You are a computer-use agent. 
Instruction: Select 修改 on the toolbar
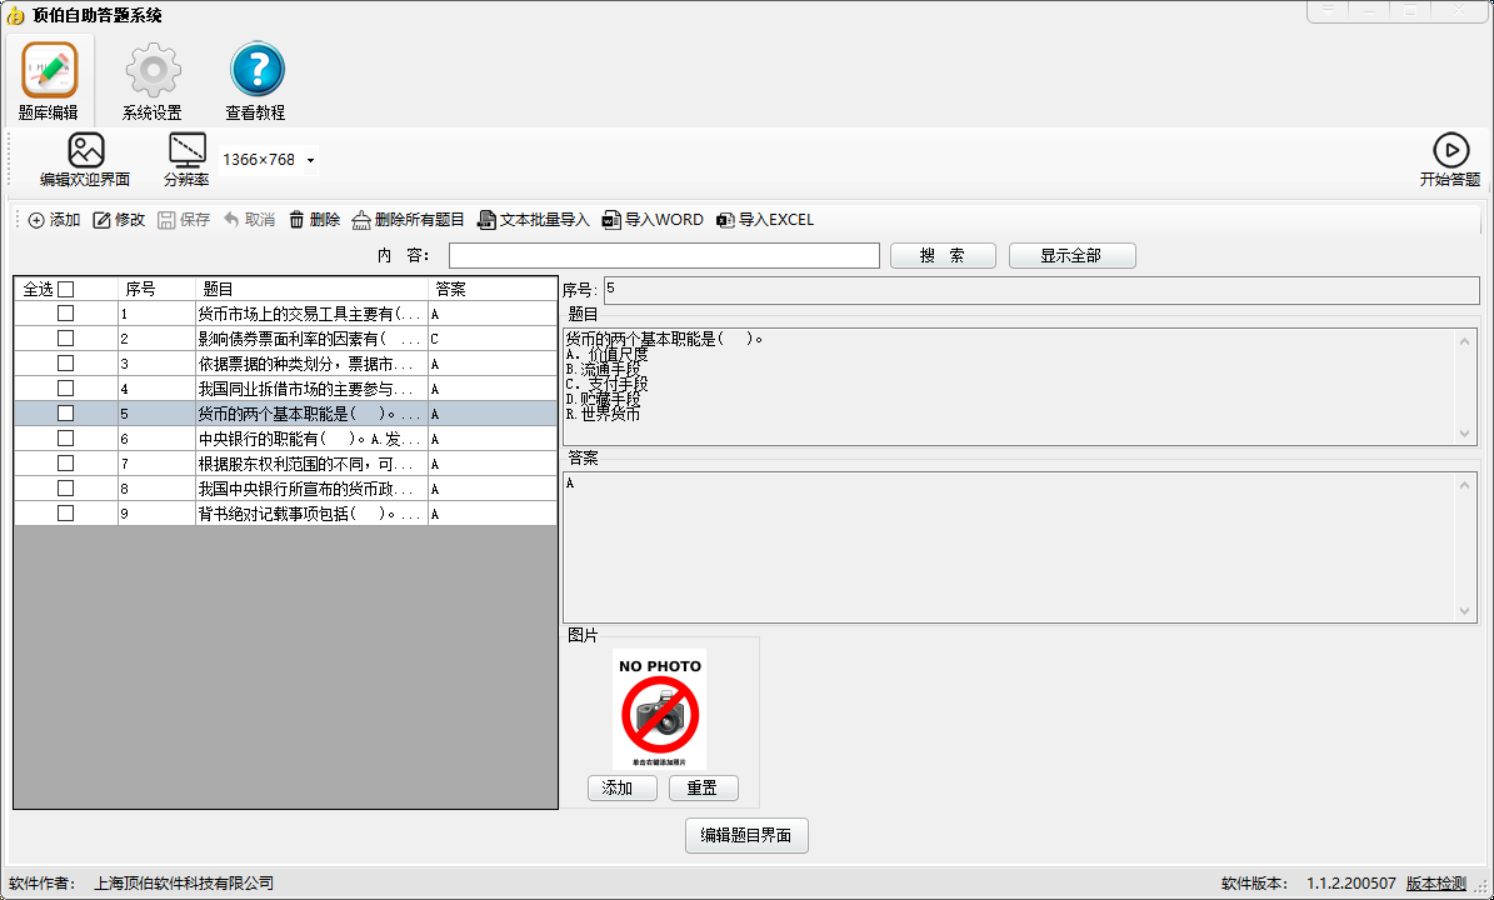(119, 219)
